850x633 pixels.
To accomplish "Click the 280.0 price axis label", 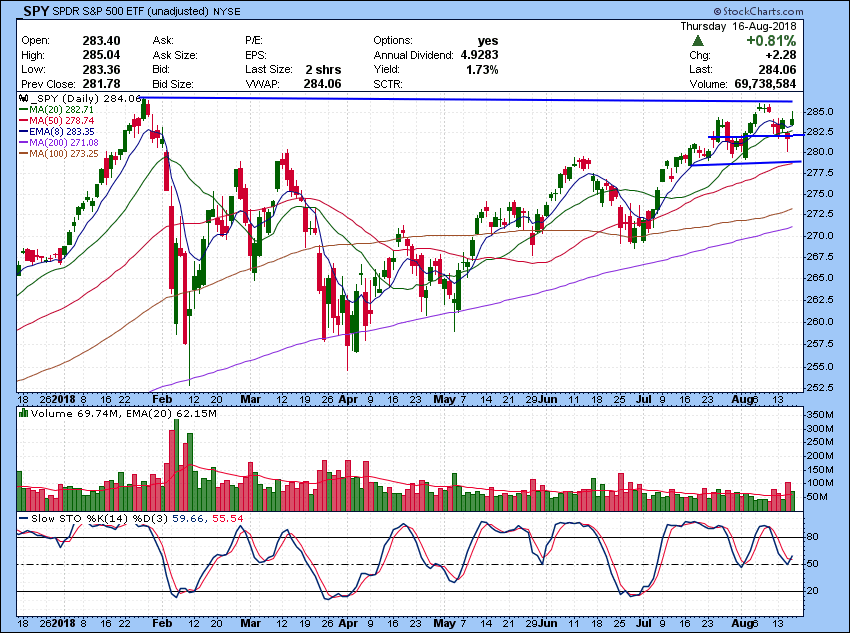I will coord(819,152).
